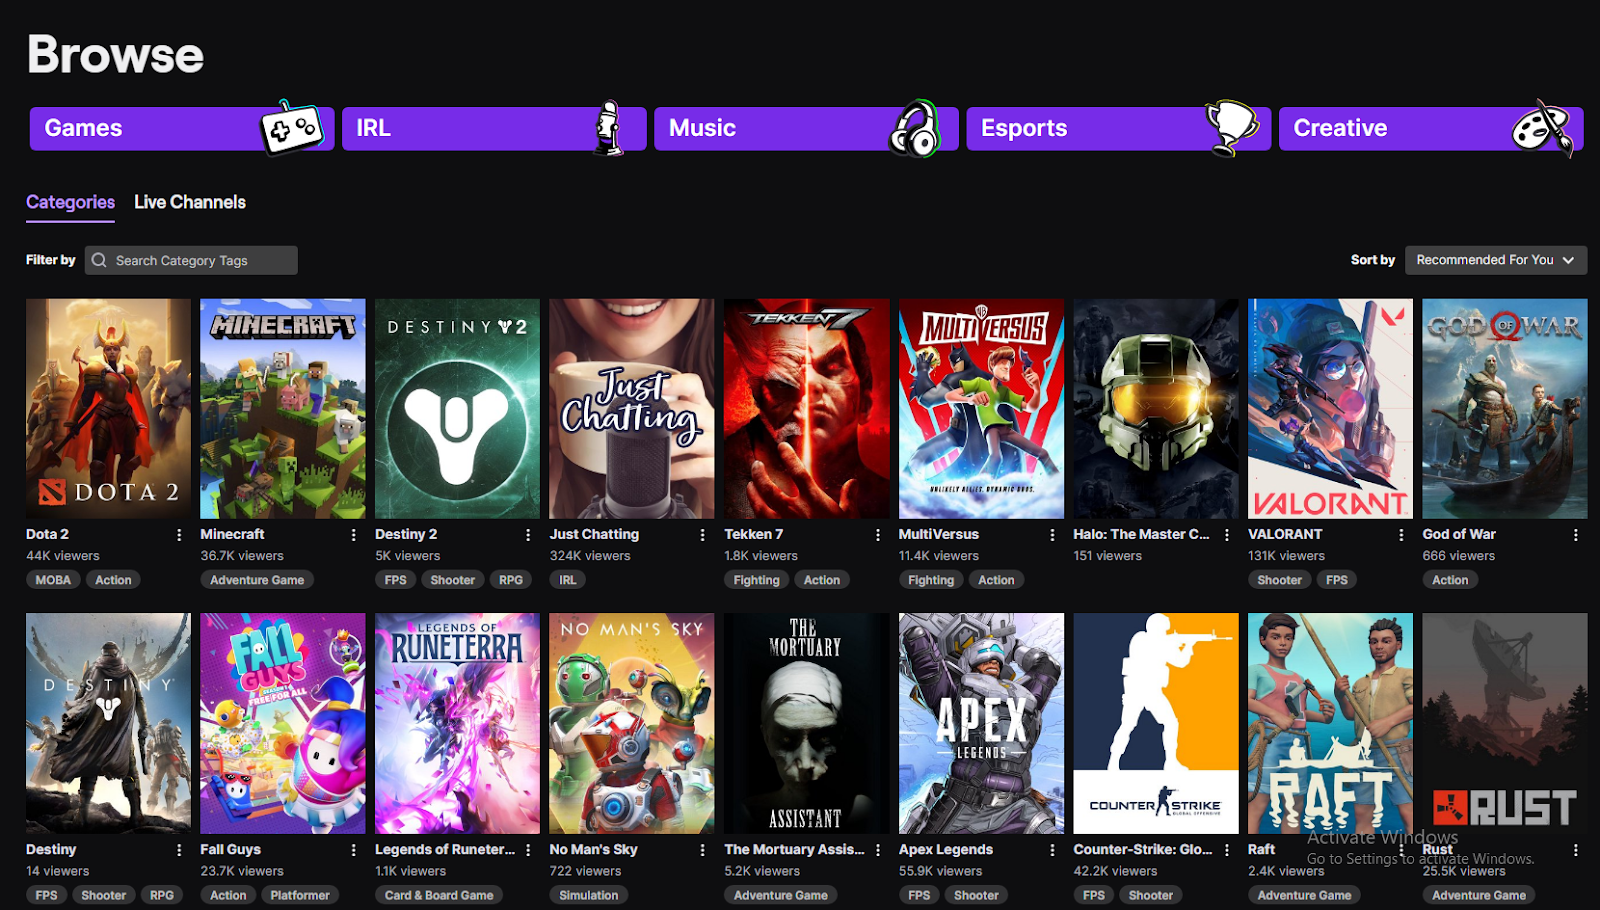Expand the Recommended For You sort dropdown
The image size is (1600, 910).
(1496, 260)
